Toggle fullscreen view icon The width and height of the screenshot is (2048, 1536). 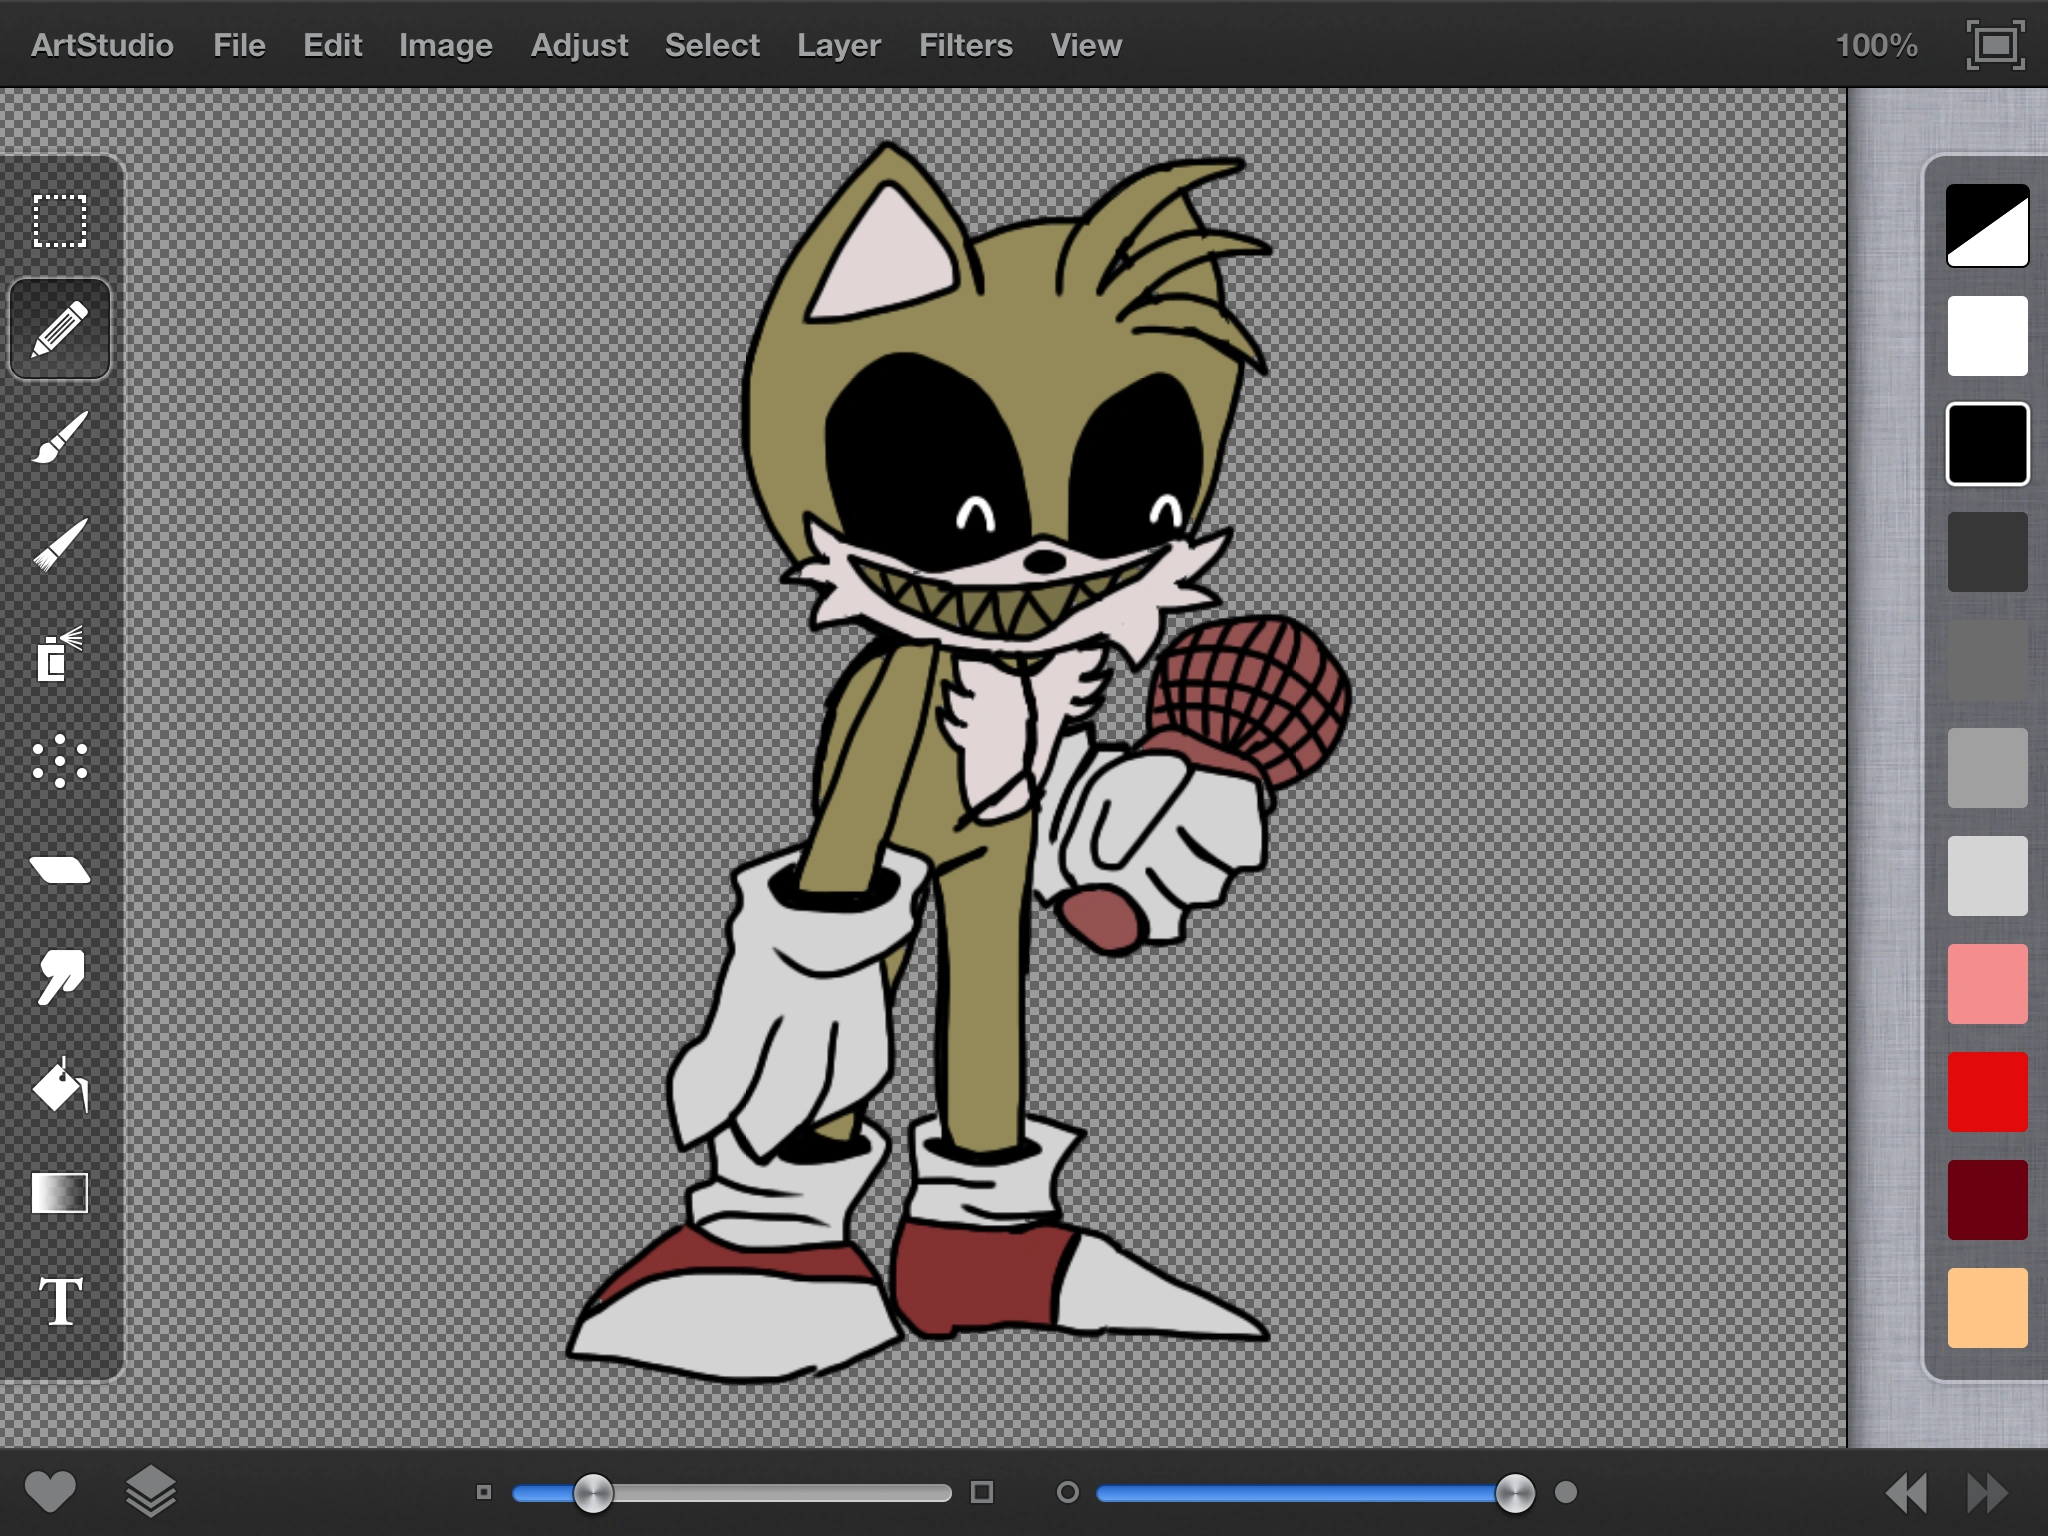[x=1995, y=45]
